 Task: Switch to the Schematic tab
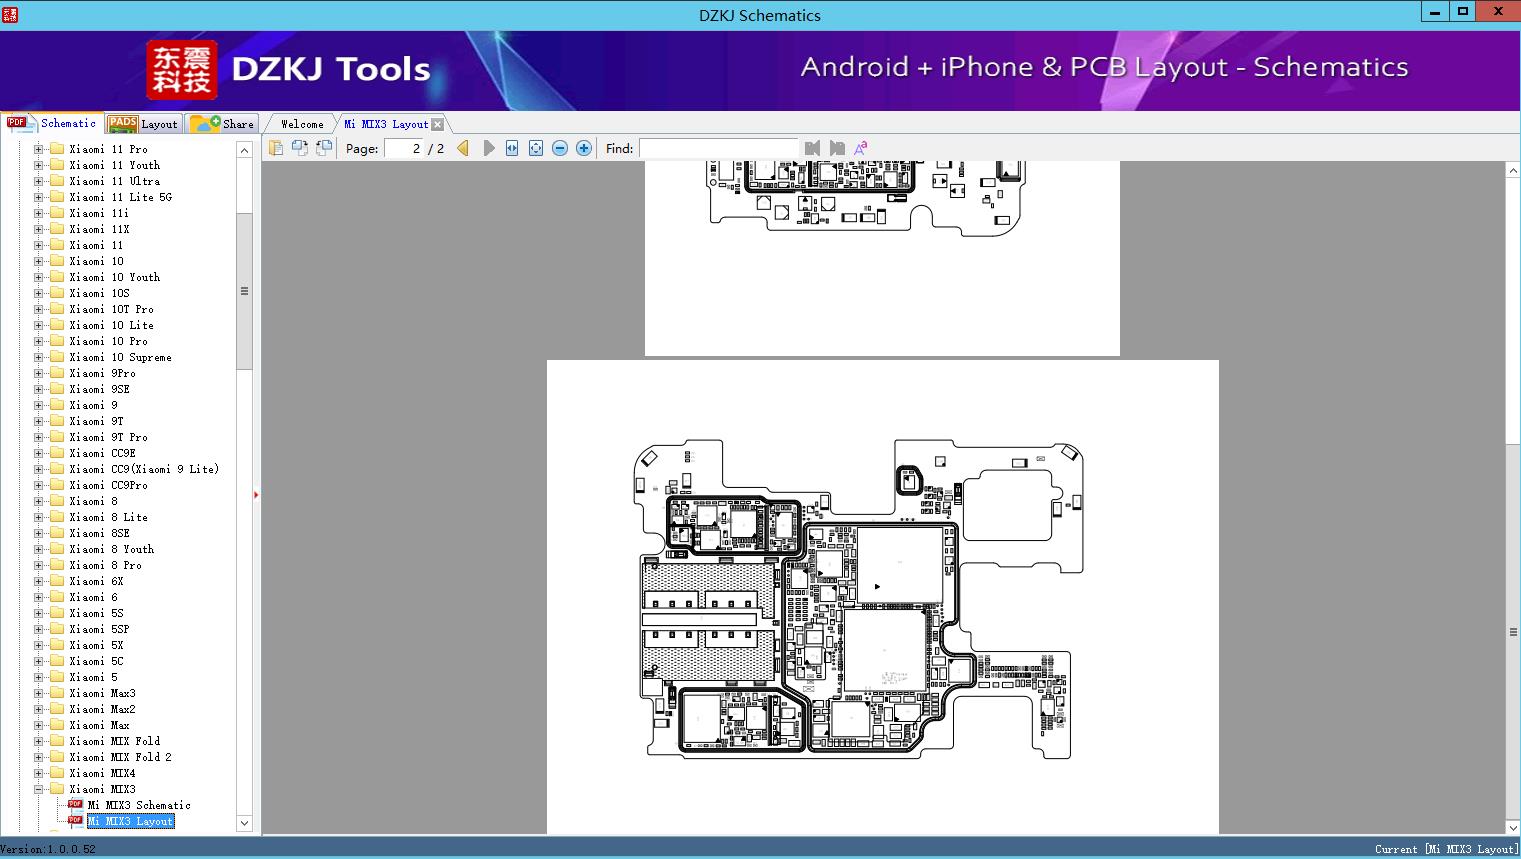click(52, 123)
